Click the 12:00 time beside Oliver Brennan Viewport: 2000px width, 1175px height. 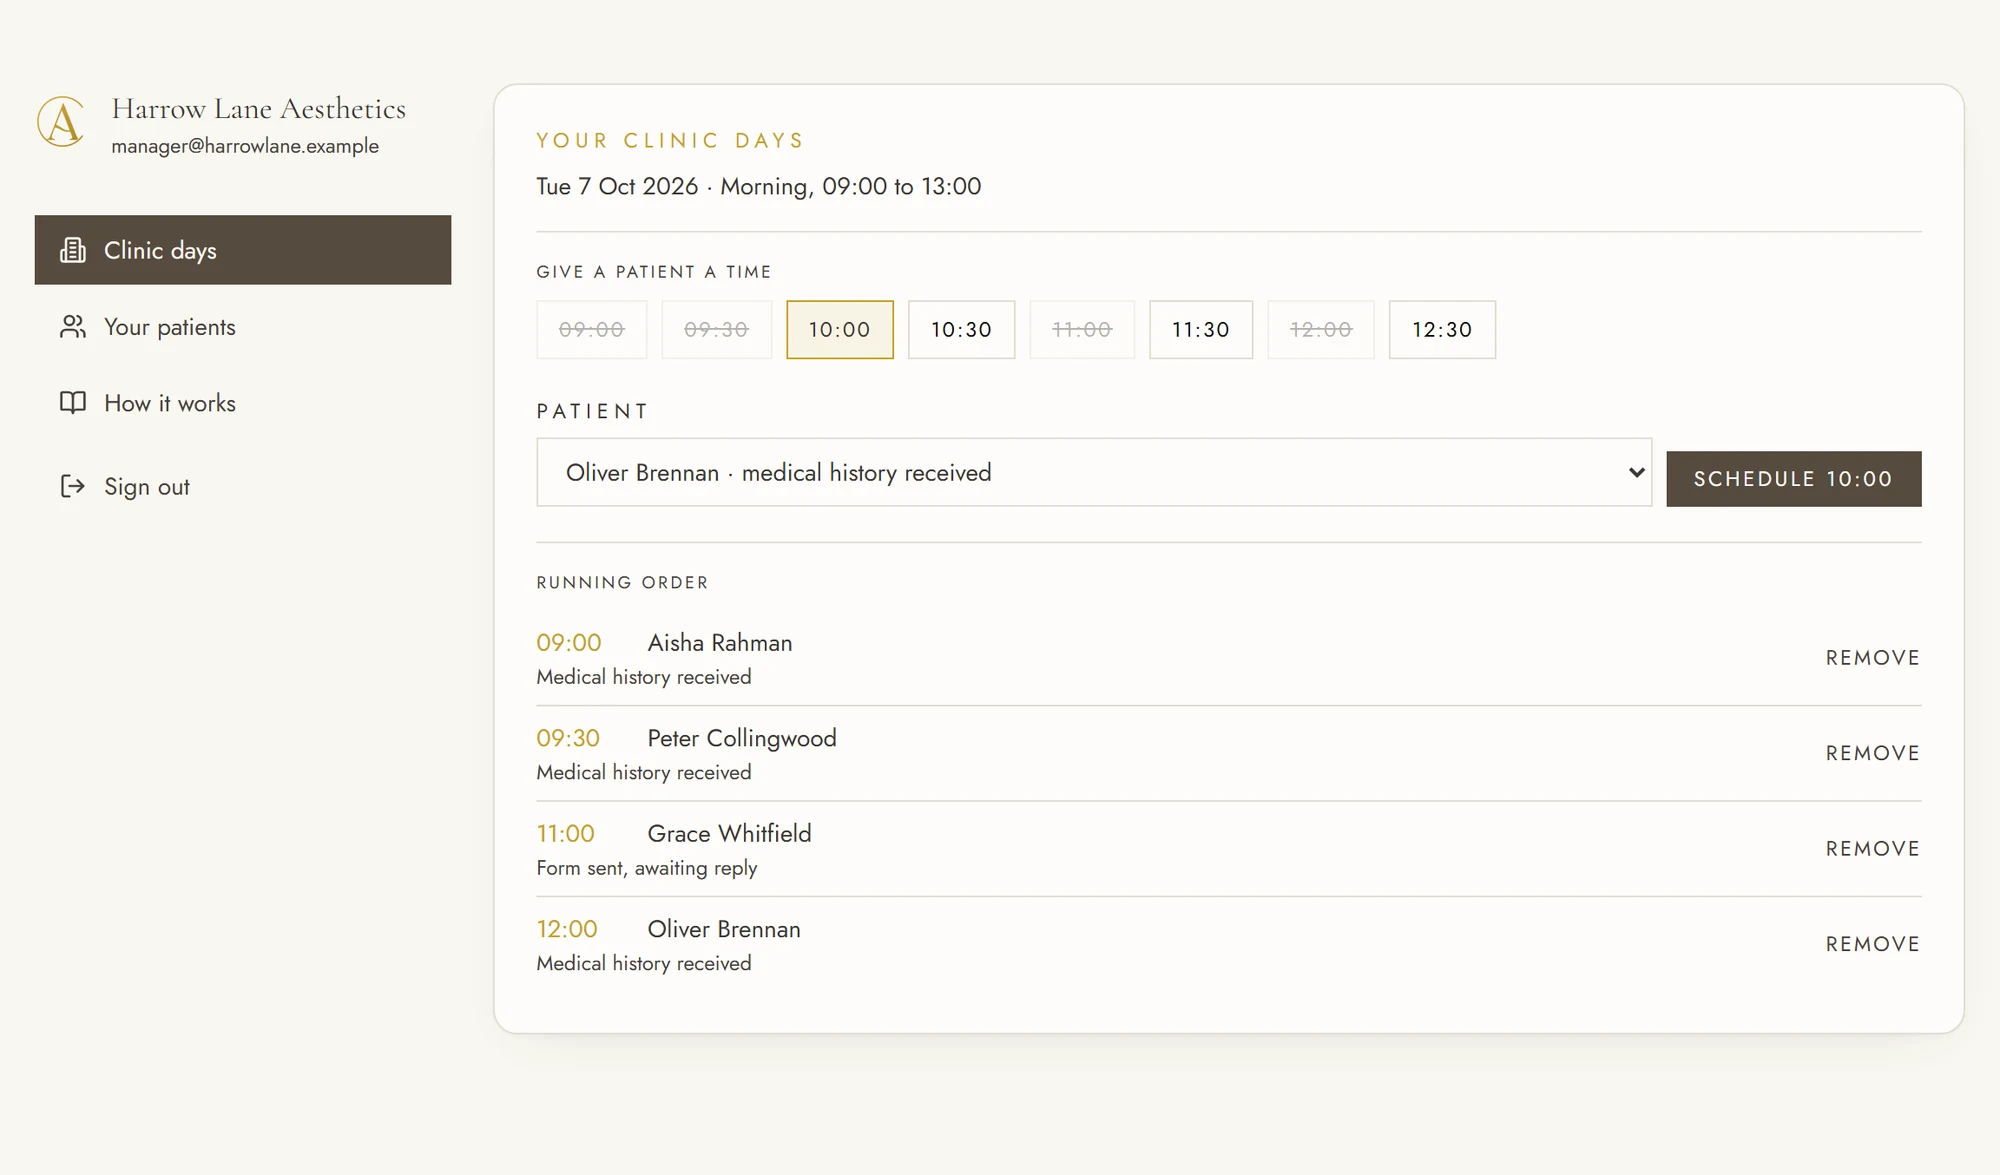coord(567,929)
